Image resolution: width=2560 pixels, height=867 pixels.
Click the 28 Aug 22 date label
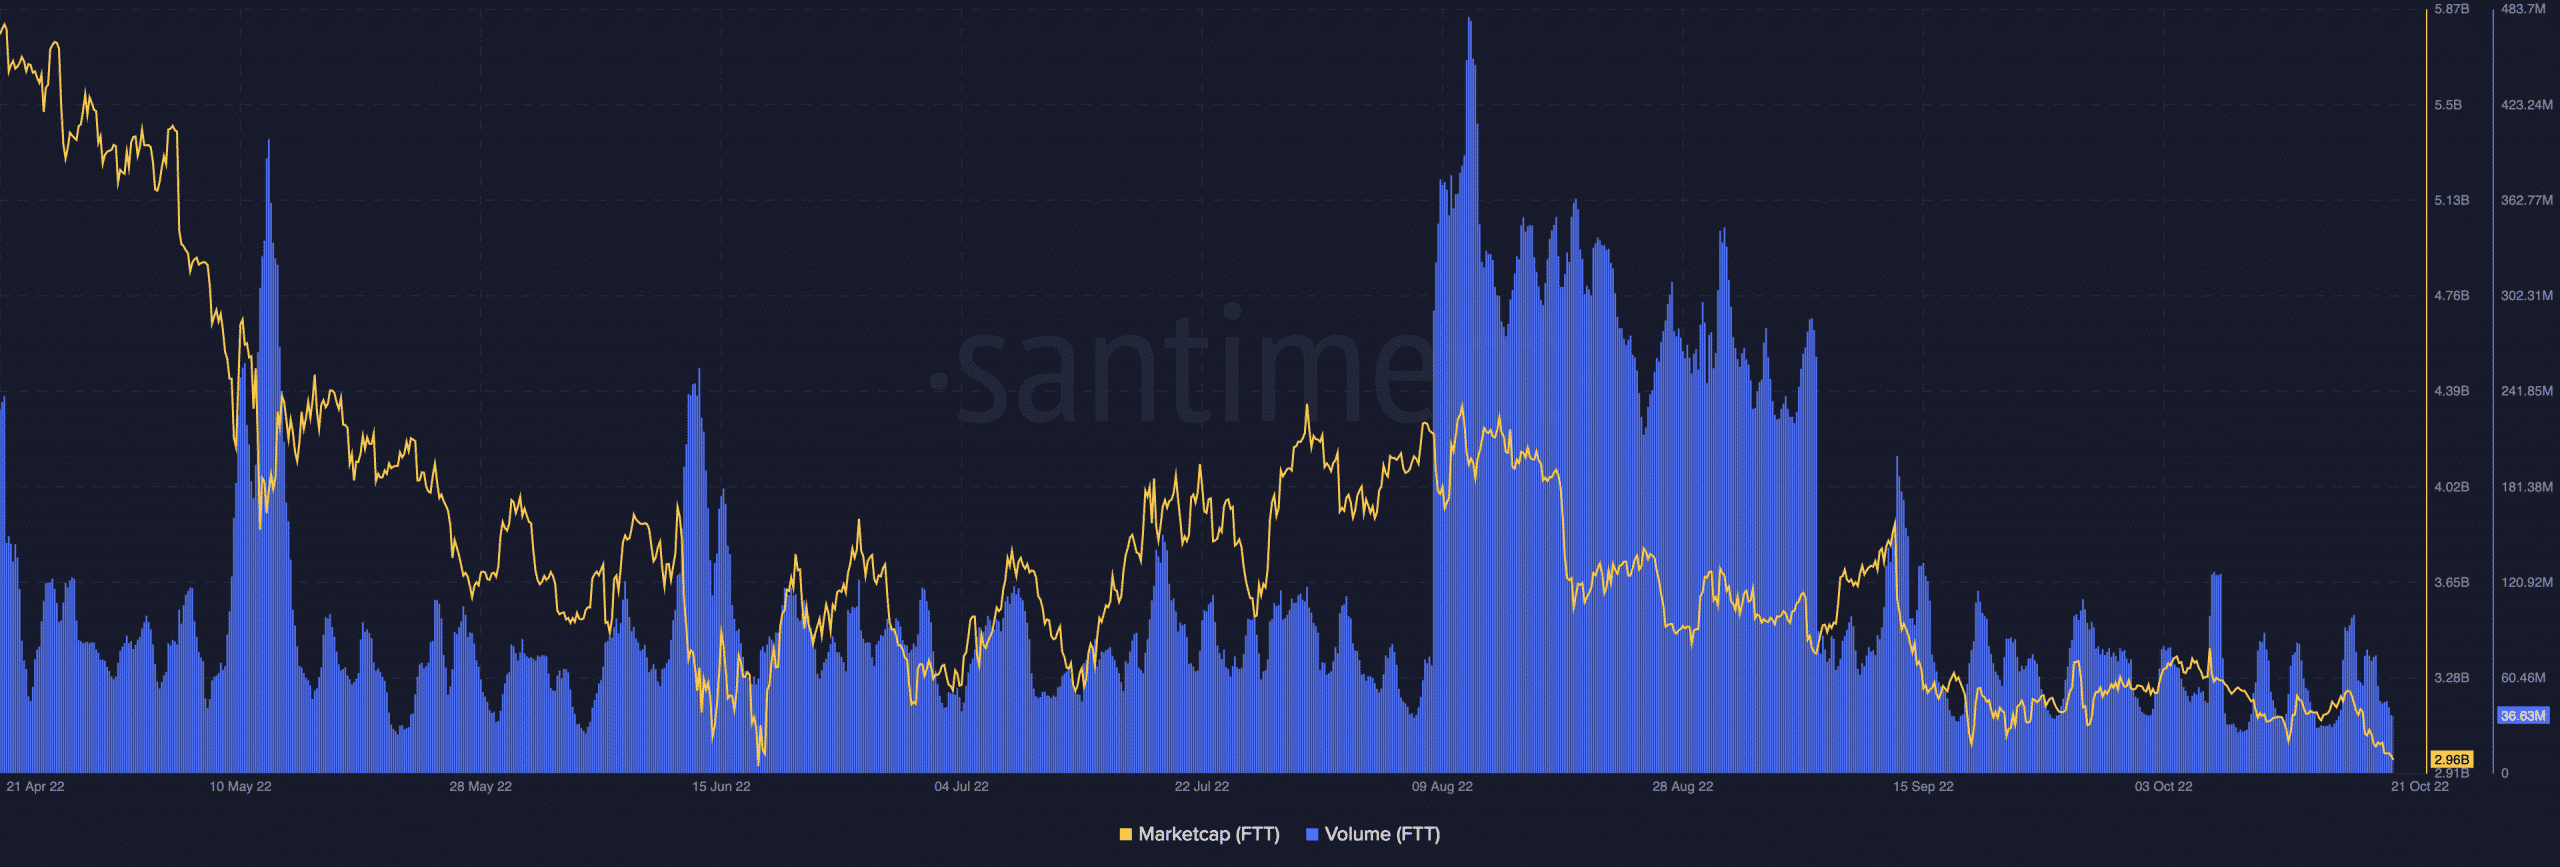coord(1682,787)
